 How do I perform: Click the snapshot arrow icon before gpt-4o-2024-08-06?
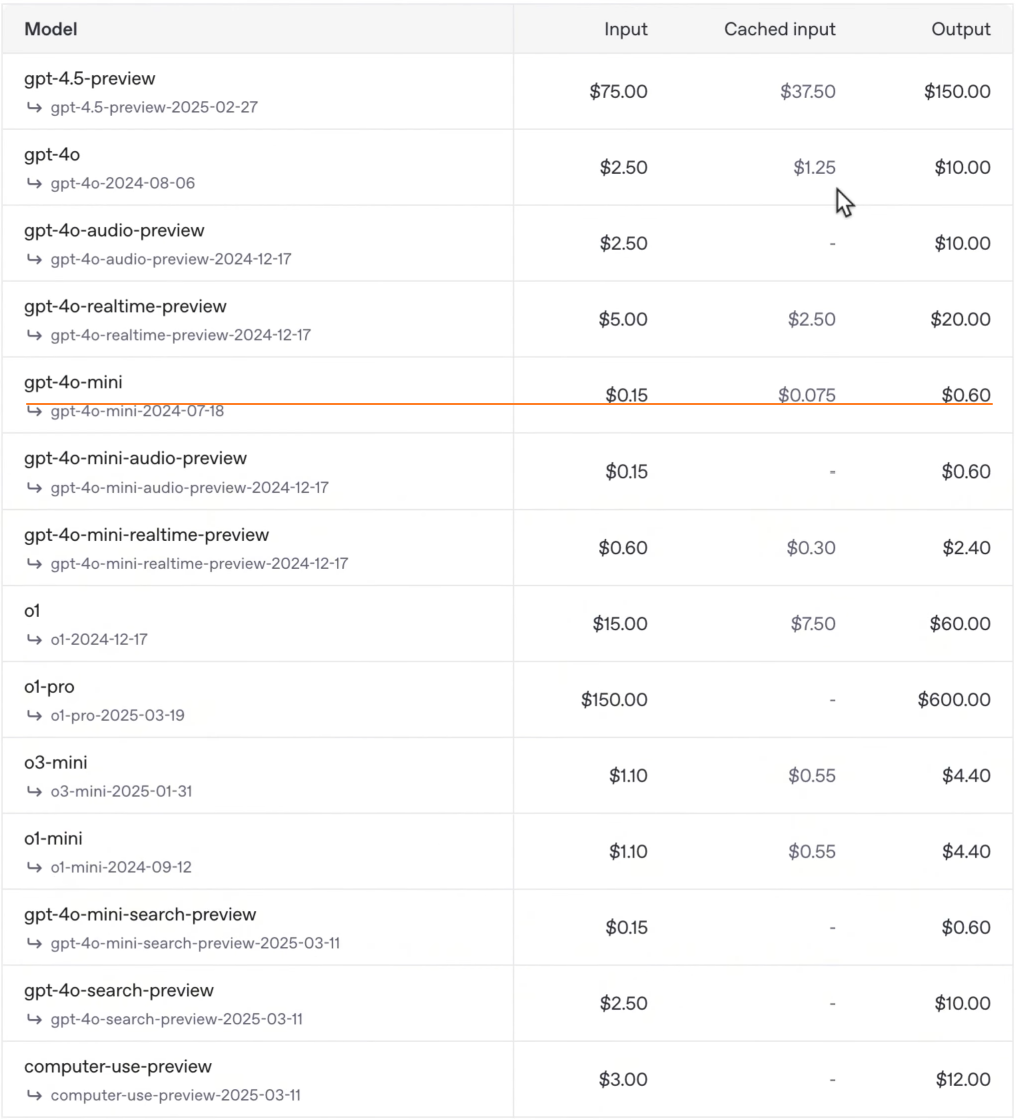[x=34, y=183]
